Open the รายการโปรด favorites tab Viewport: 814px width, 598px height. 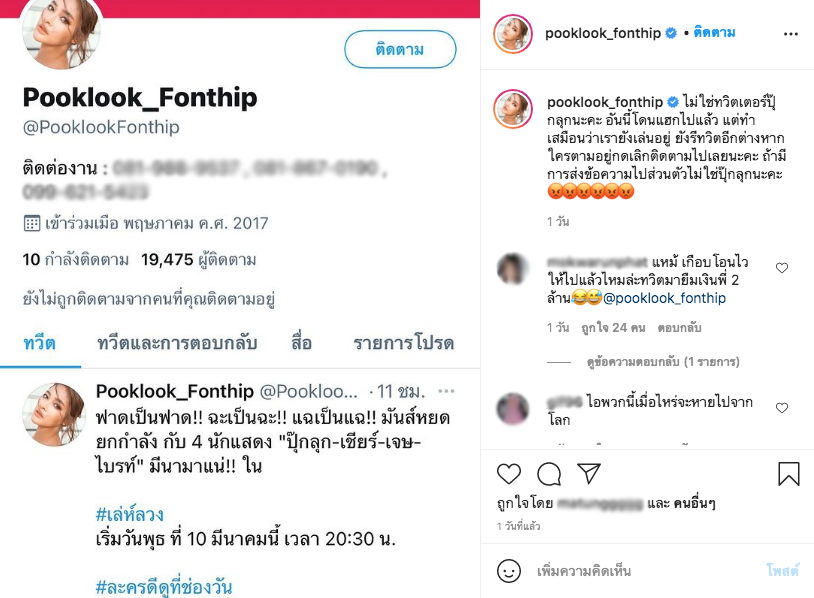point(403,343)
